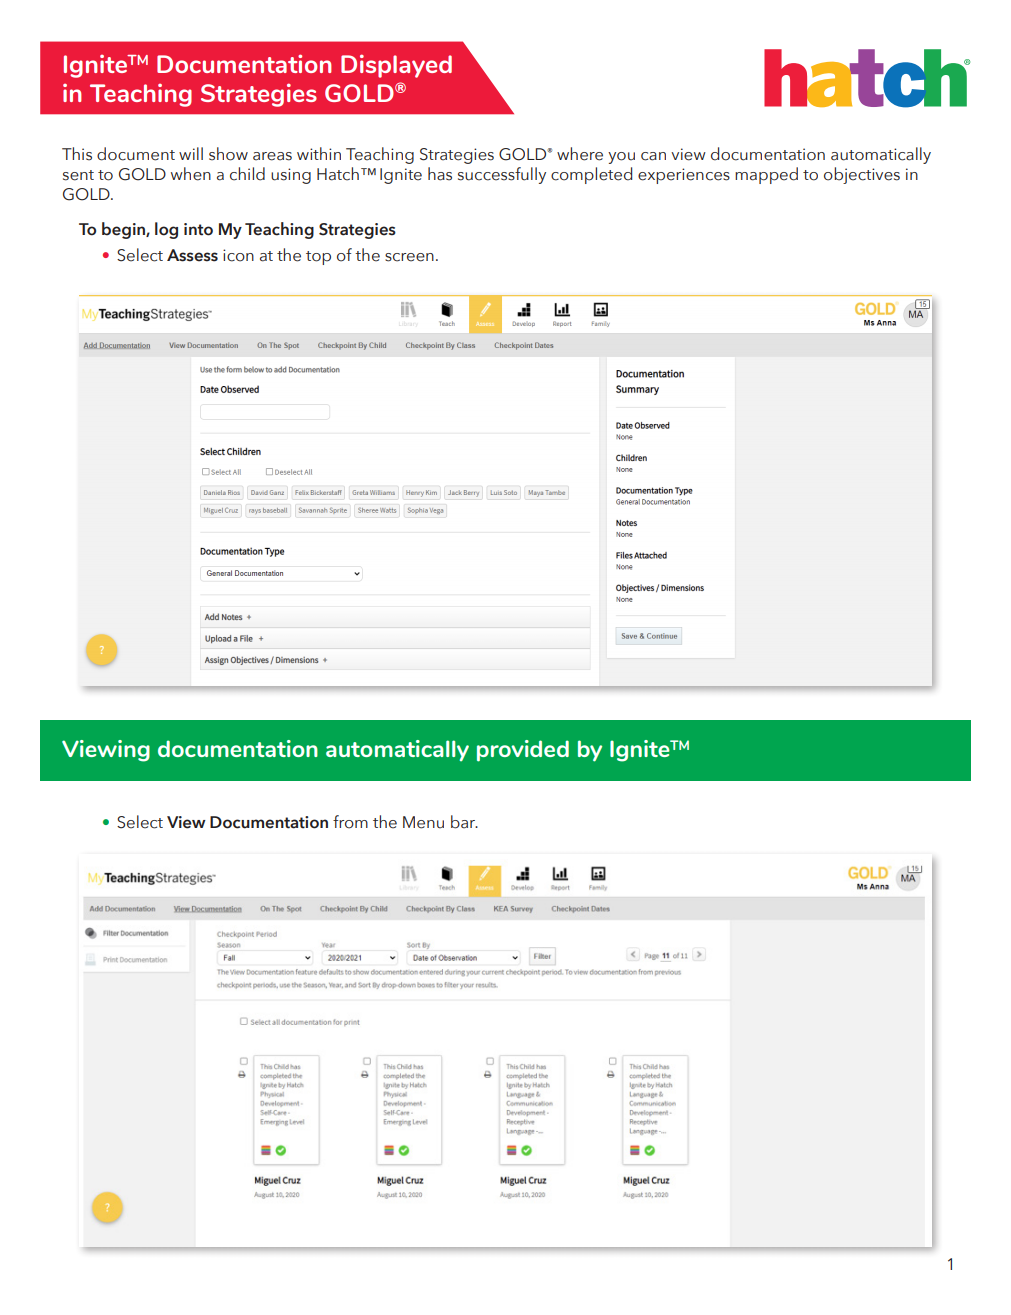Open Add Documentation tab on View Documentation page
The height and width of the screenshot is (1315, 1011).
(122, 909)
